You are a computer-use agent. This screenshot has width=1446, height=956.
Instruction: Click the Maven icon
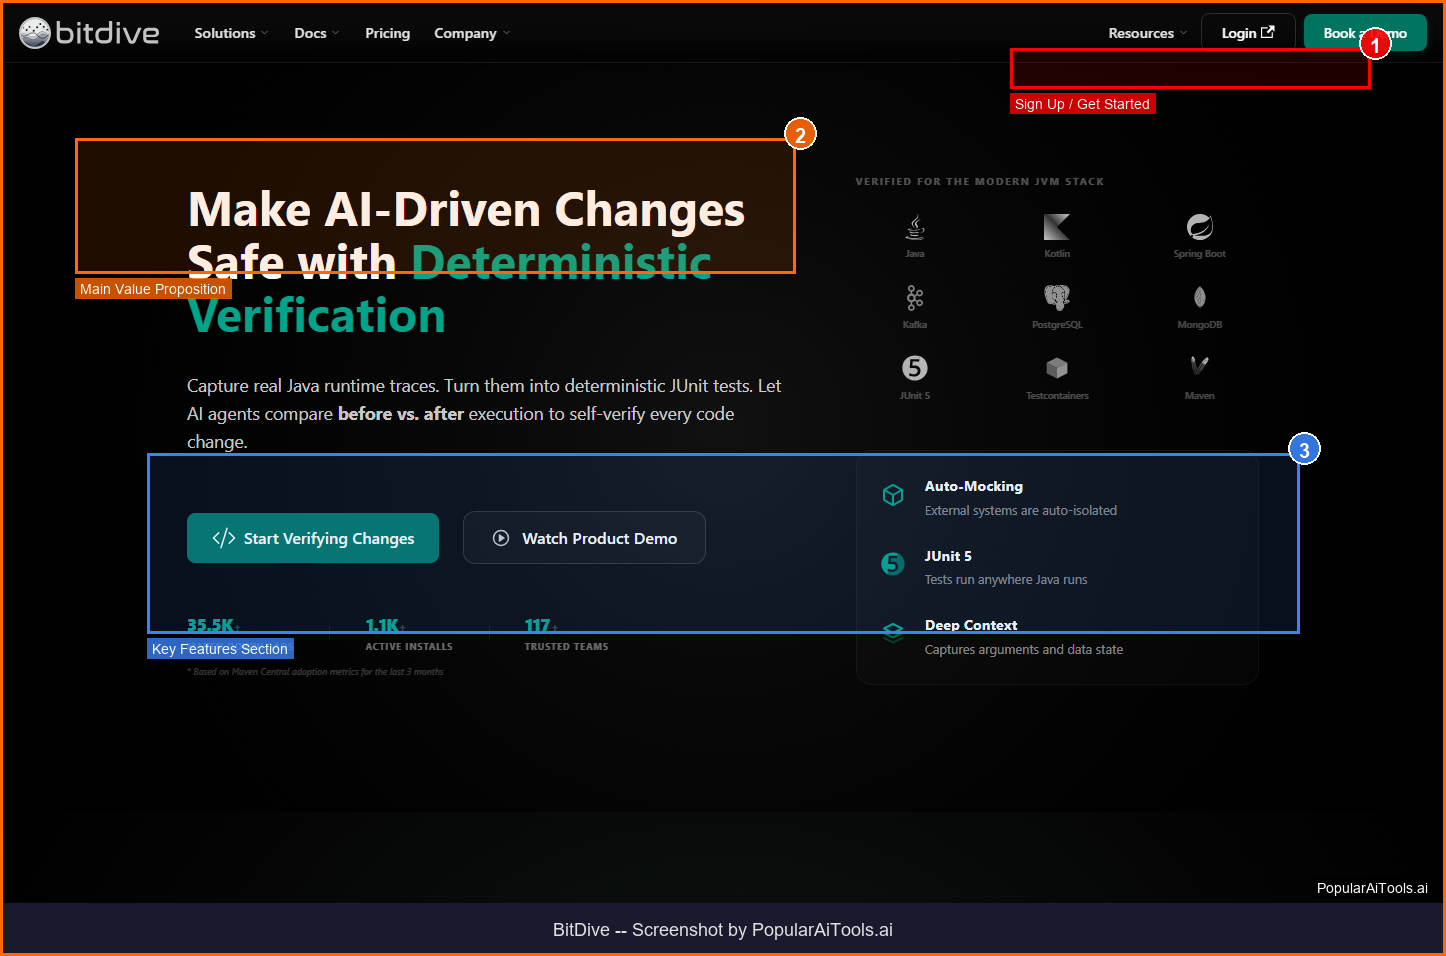click(1199, 367)
